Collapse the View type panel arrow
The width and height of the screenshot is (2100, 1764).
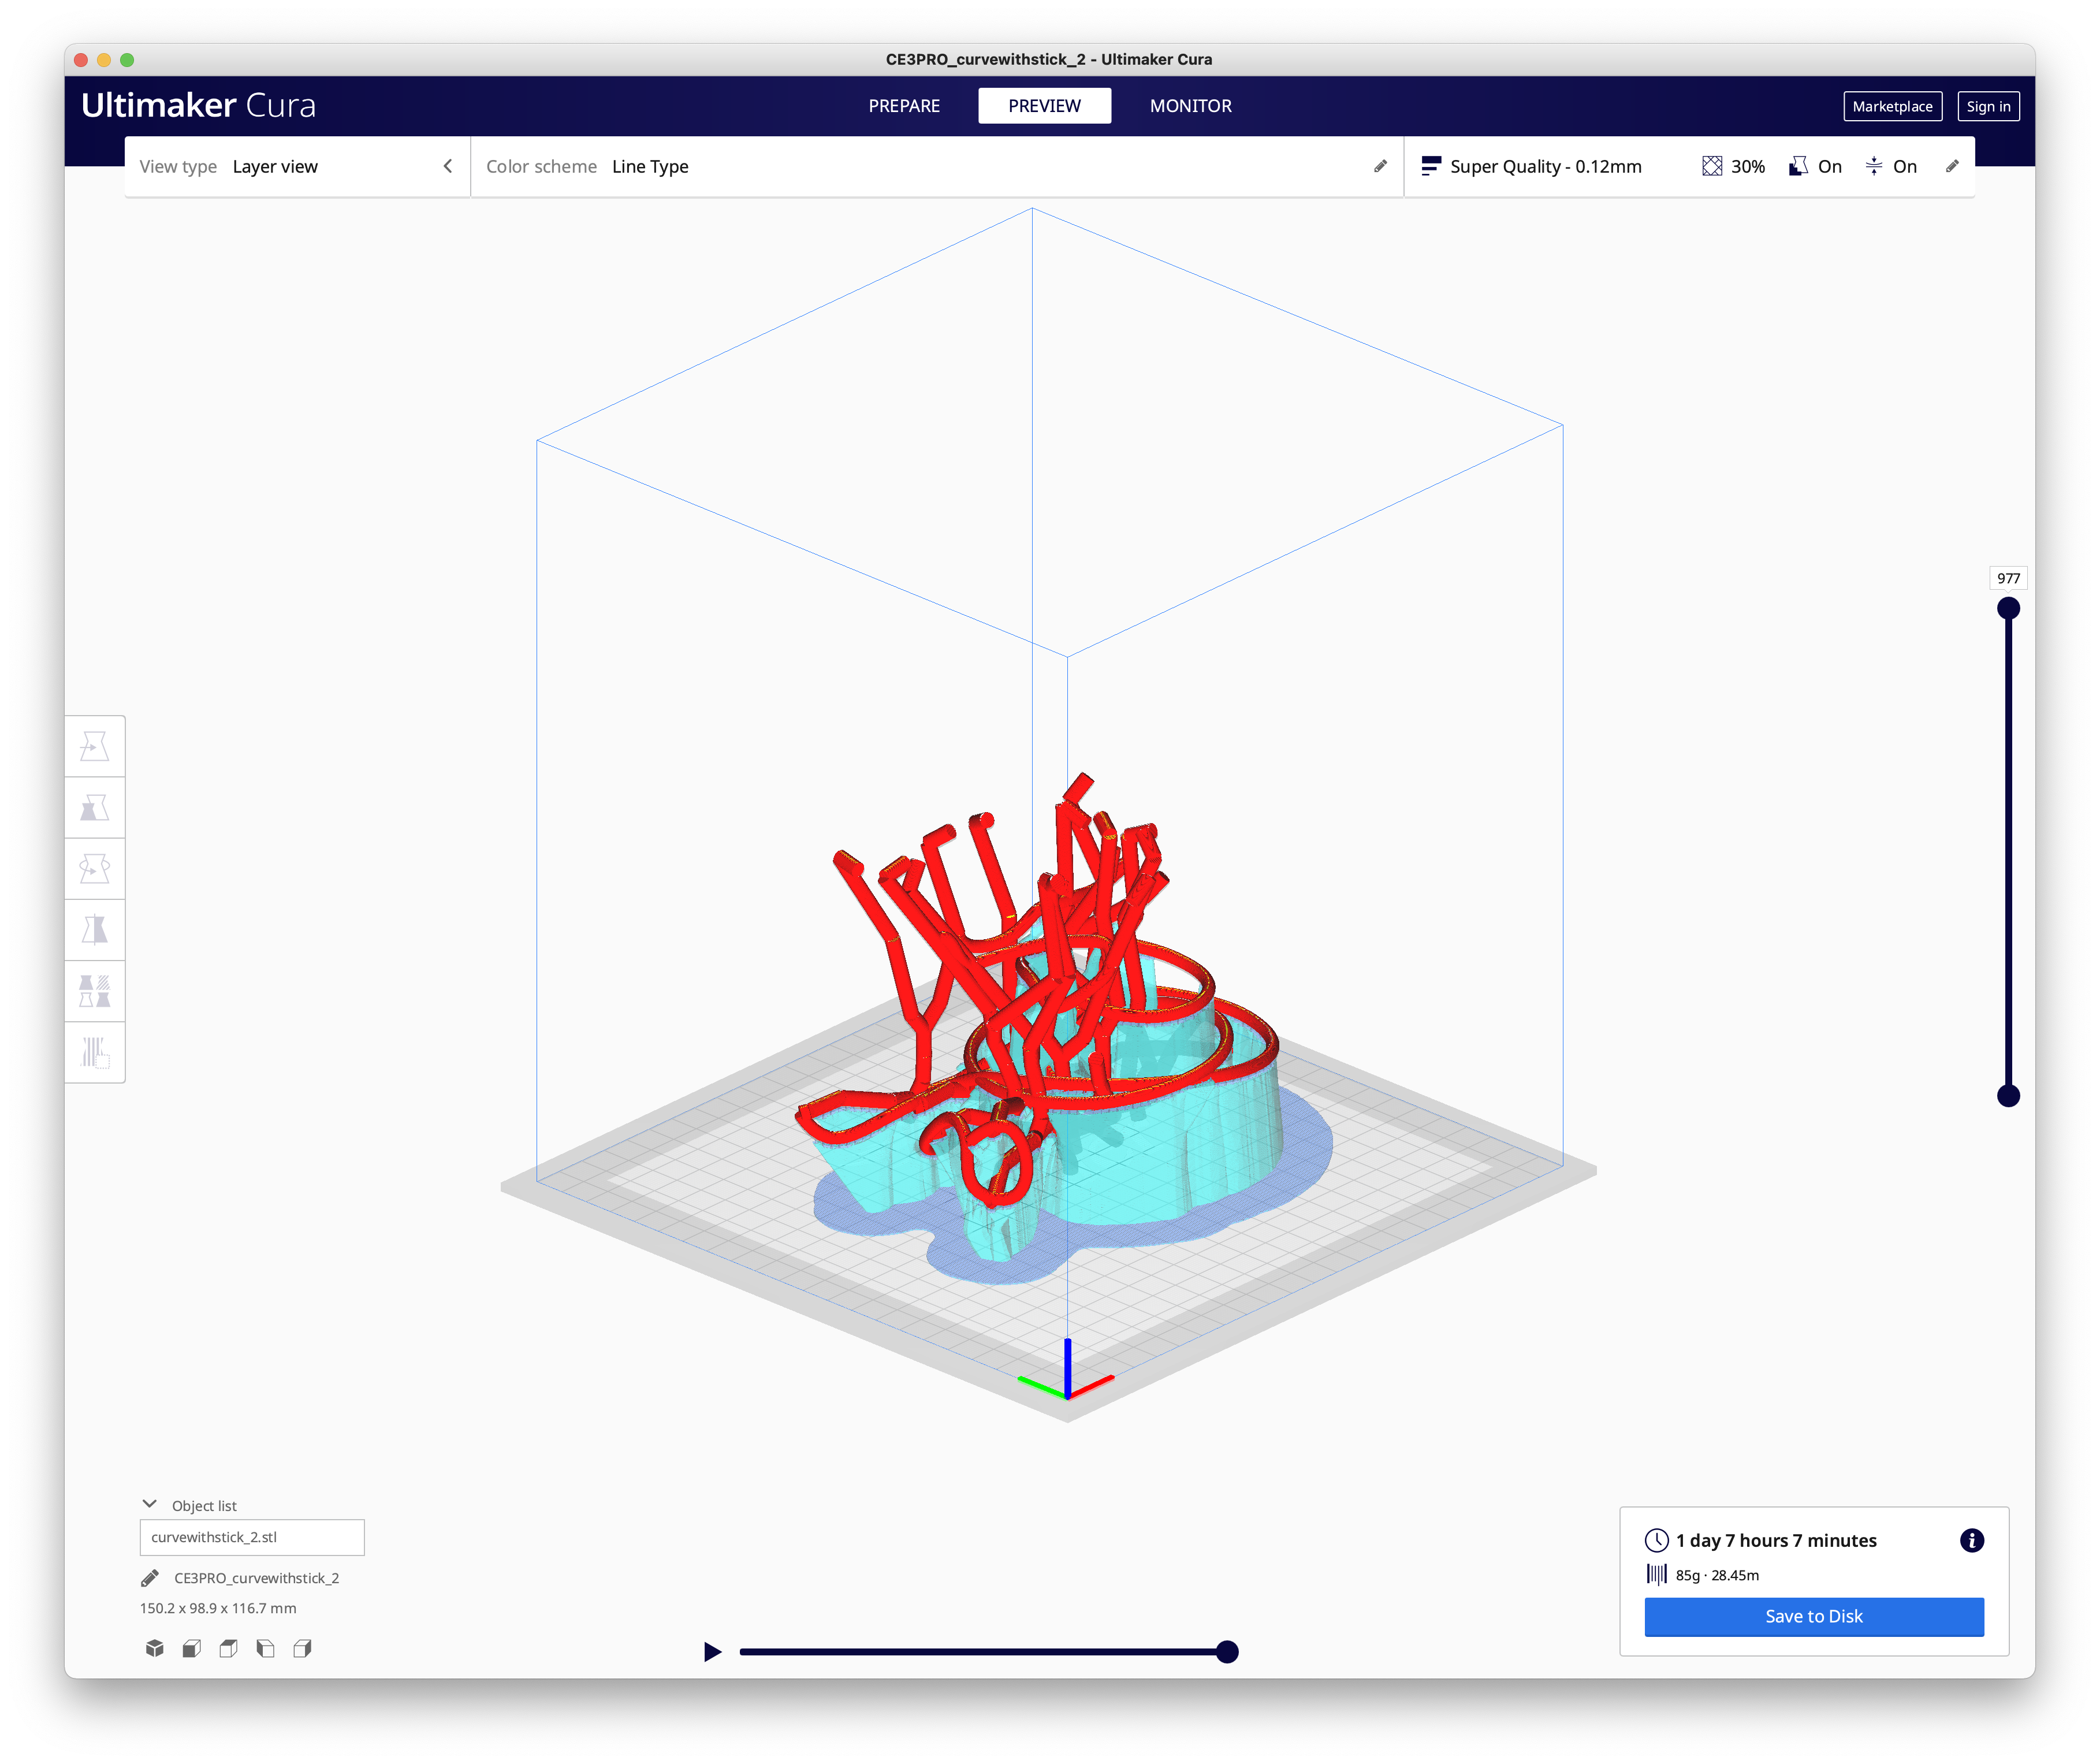click(x=448, y=166)
